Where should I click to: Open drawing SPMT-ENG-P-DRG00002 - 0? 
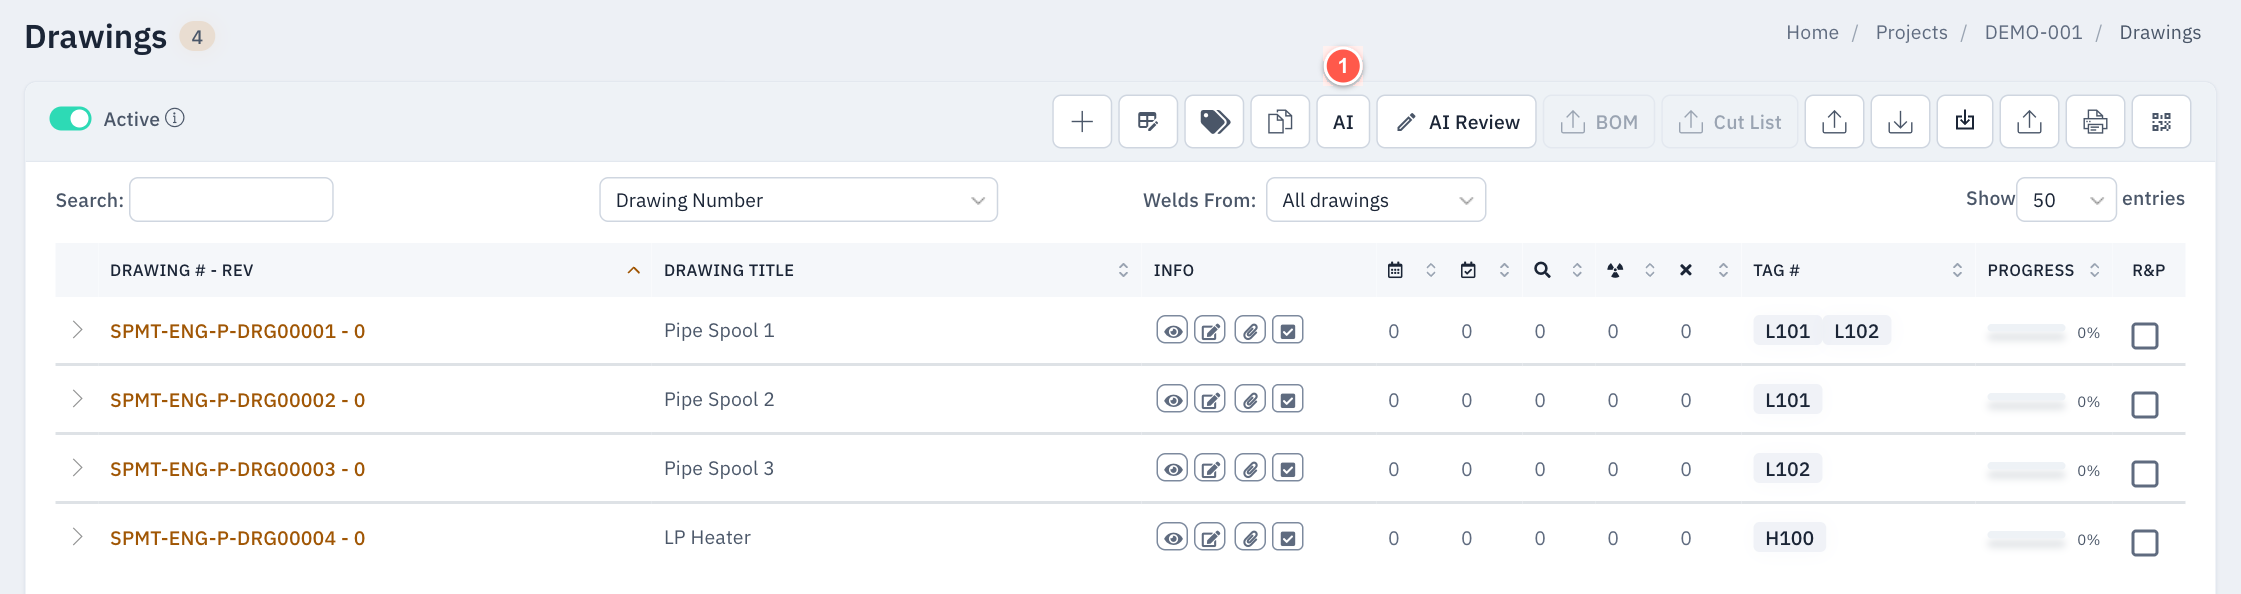237,400
